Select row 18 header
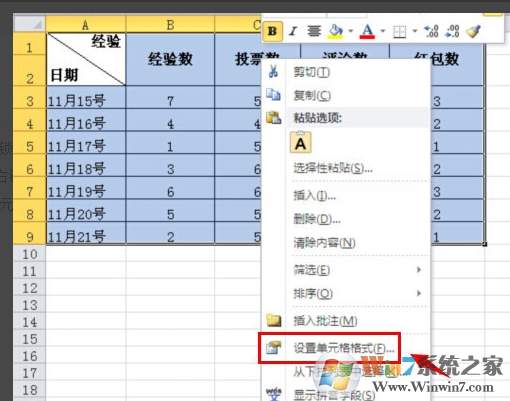The image size is (510, 401). tap(30, 390)
